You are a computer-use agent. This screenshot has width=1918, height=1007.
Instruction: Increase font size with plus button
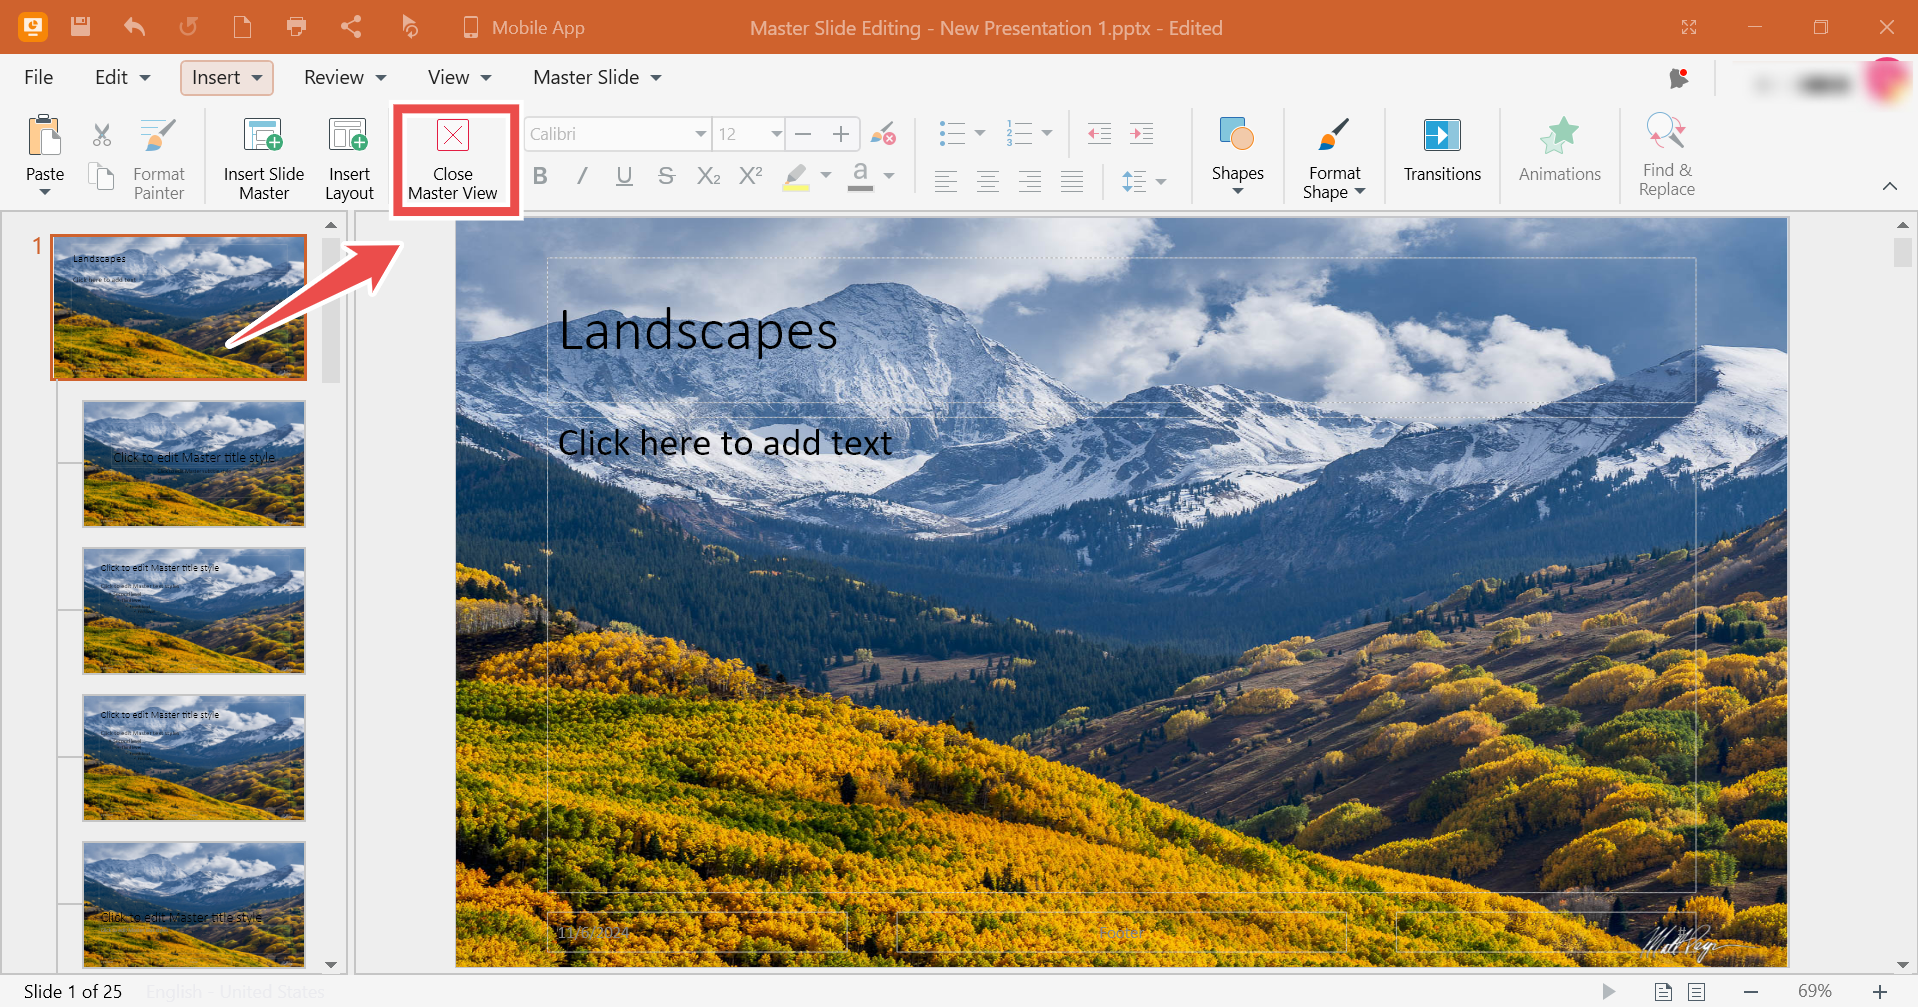point(841,134)
